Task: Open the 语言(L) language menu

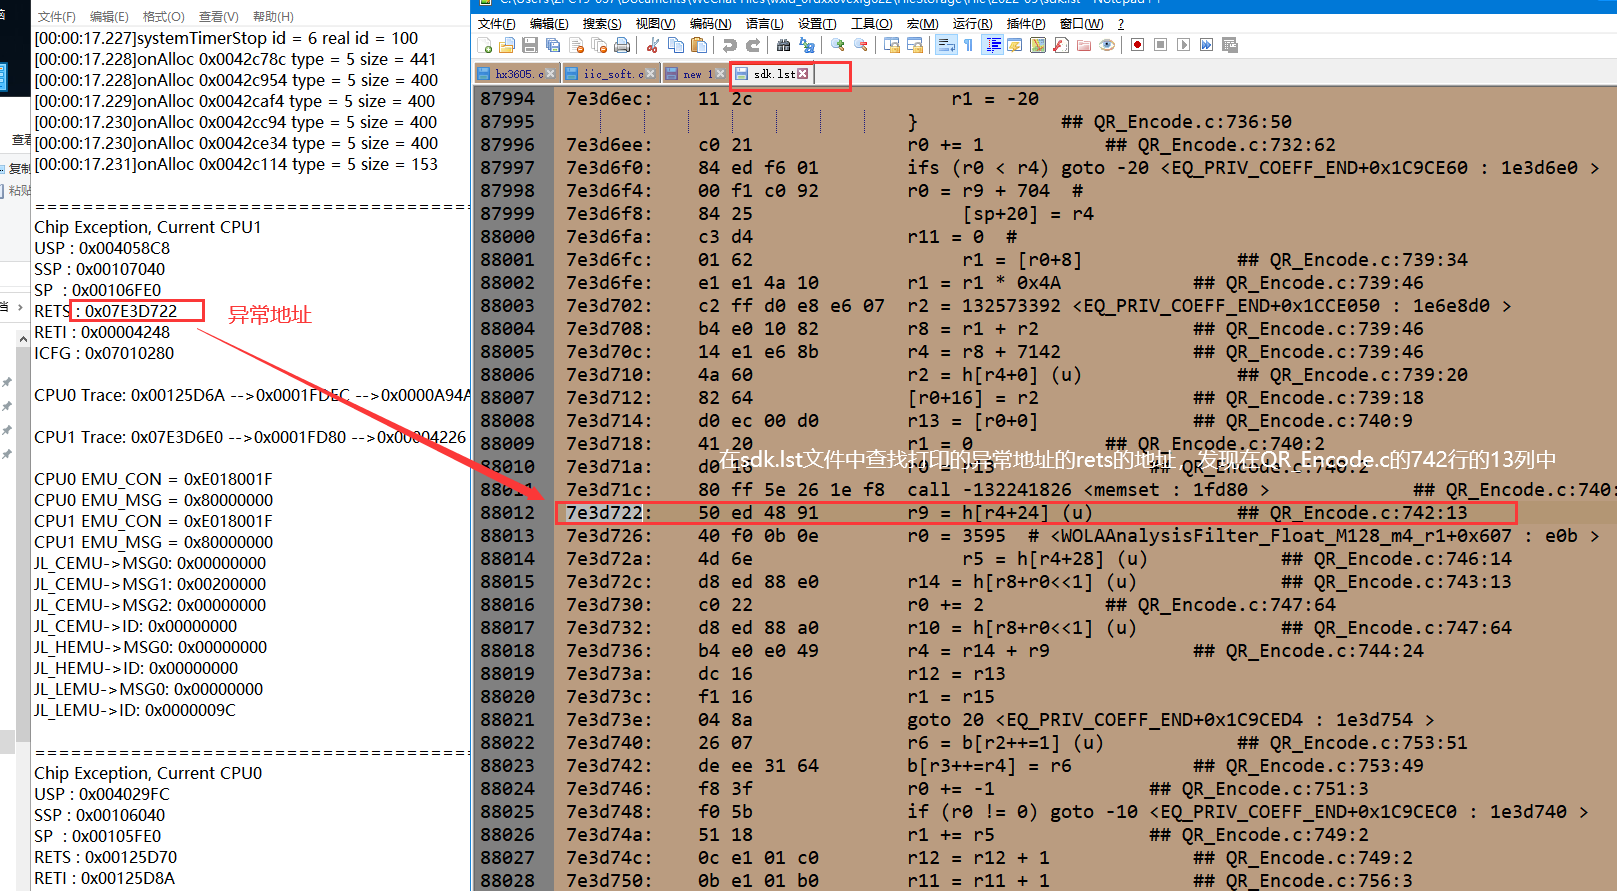Action: point(764,23)
